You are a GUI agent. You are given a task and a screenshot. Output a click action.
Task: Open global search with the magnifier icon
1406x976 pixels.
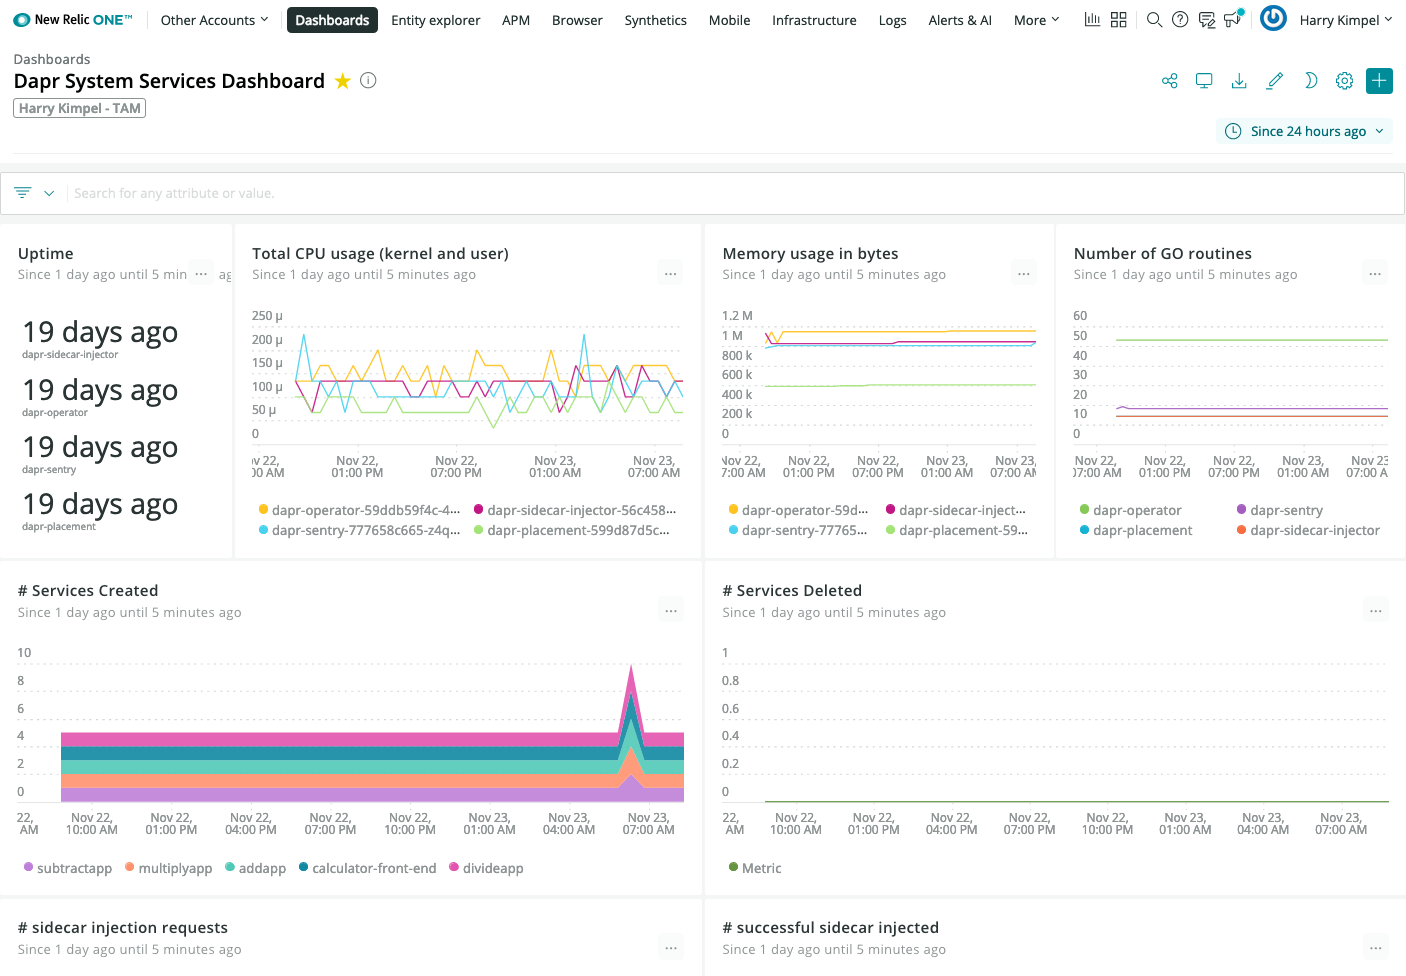[x=1154, y=19]
